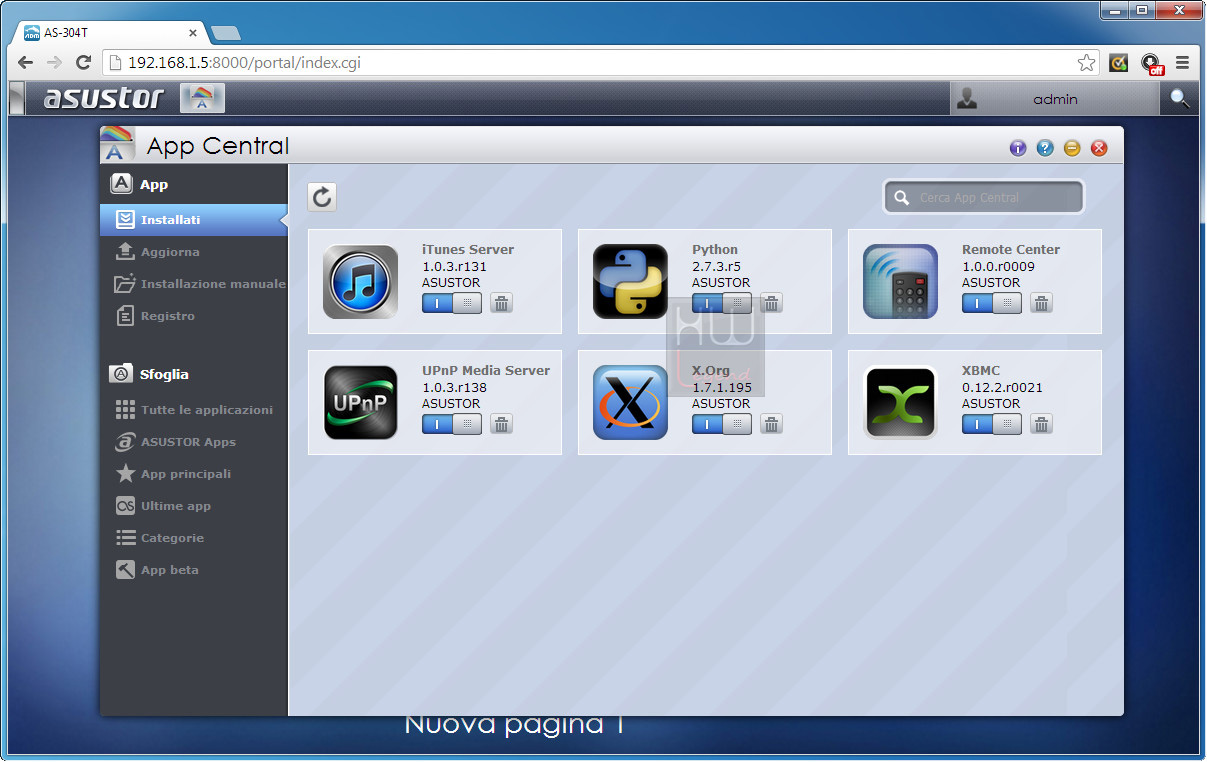Open Chrome menu hamburger icon
The height and width of the screenshot is (762, 1207).
1182,62
